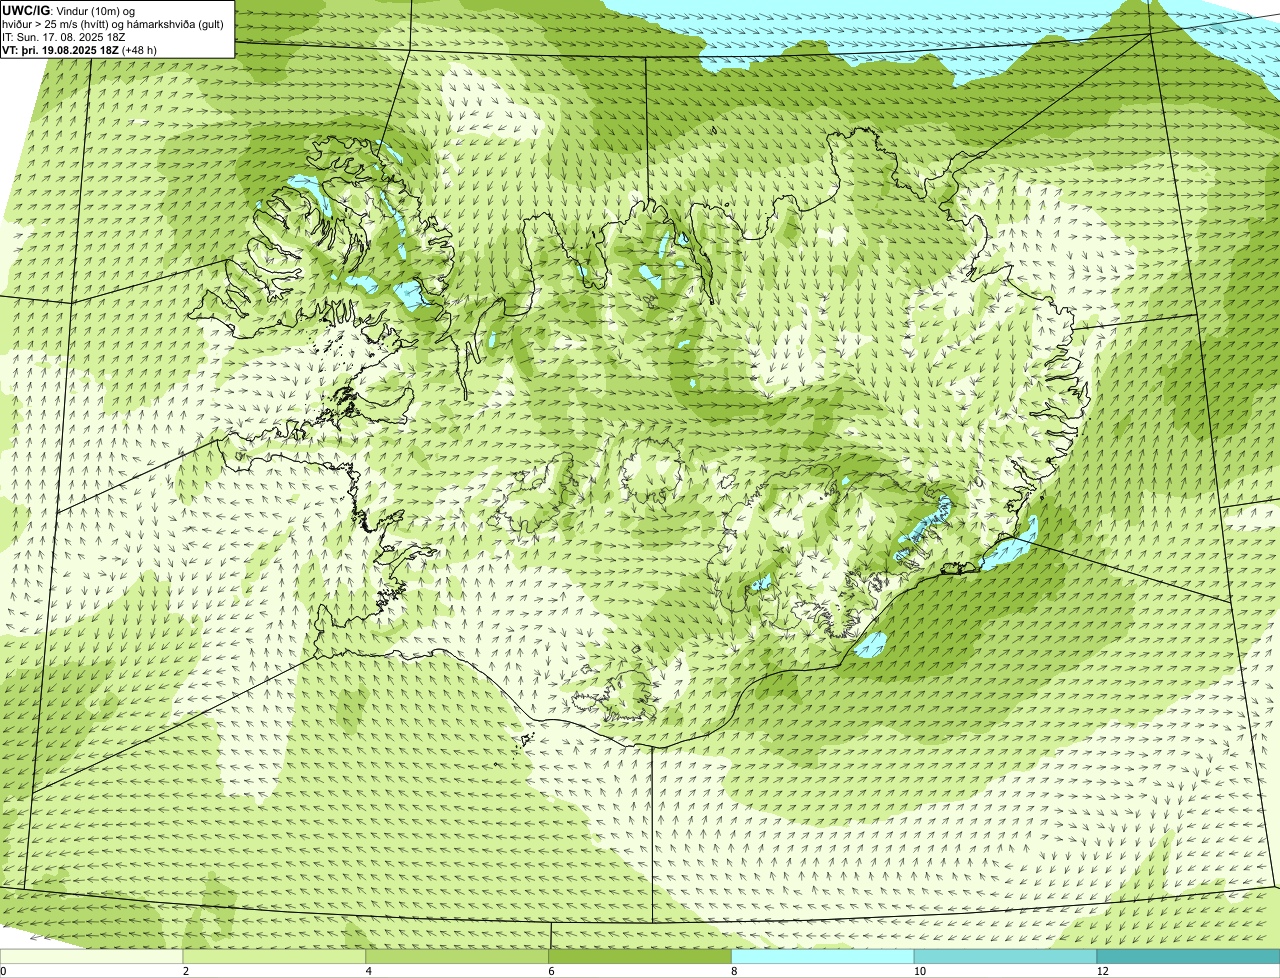Screen dimensions: 1280x978
Task: Click the 4–6 green color scale segment
Action: (458, 957)
